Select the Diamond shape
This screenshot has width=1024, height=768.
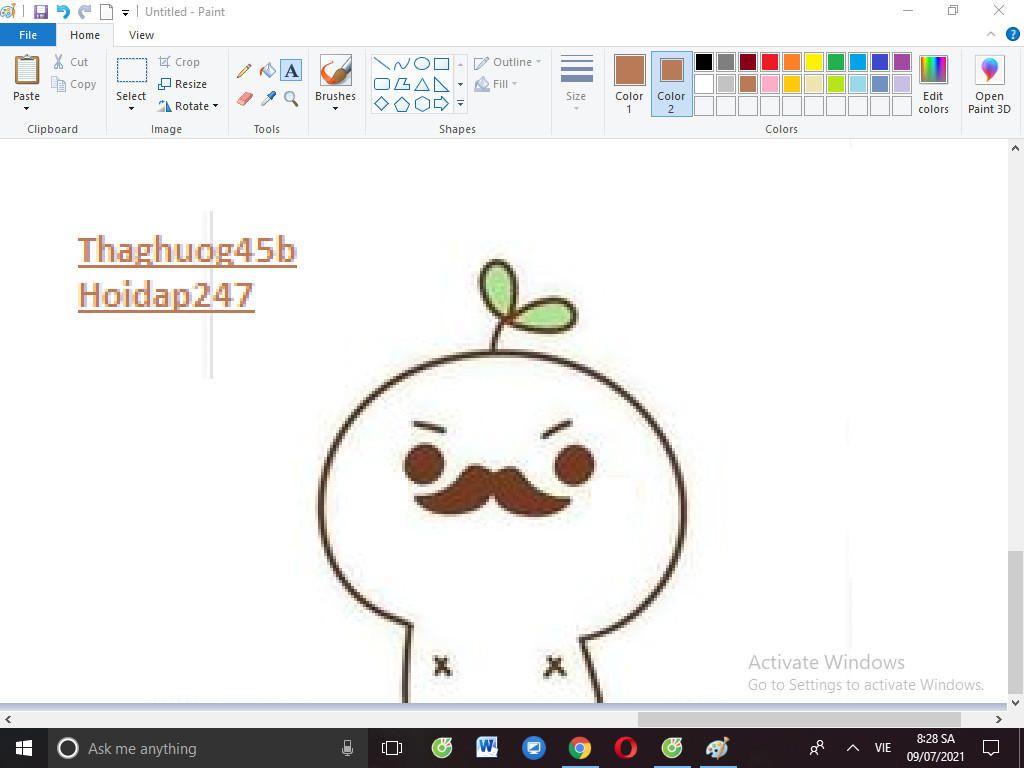point(382,104)
